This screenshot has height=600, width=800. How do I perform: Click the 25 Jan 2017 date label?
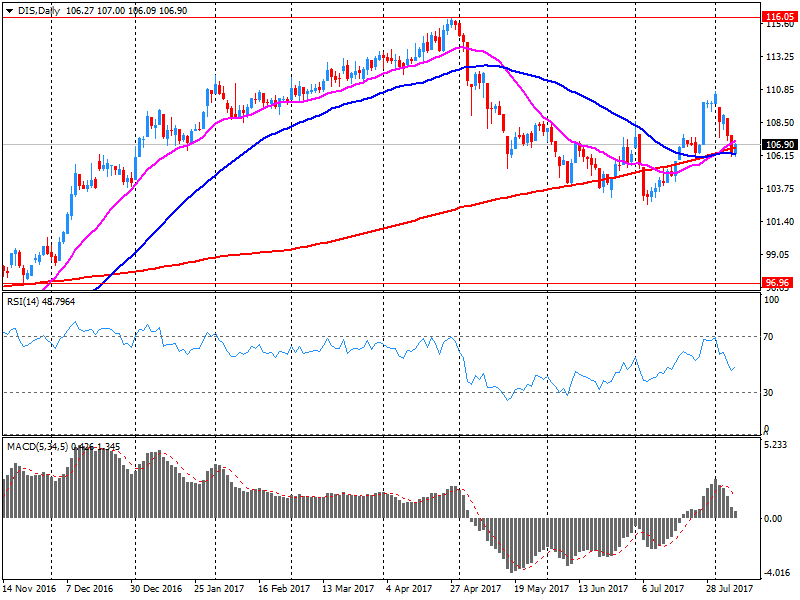tap(219, 589)
